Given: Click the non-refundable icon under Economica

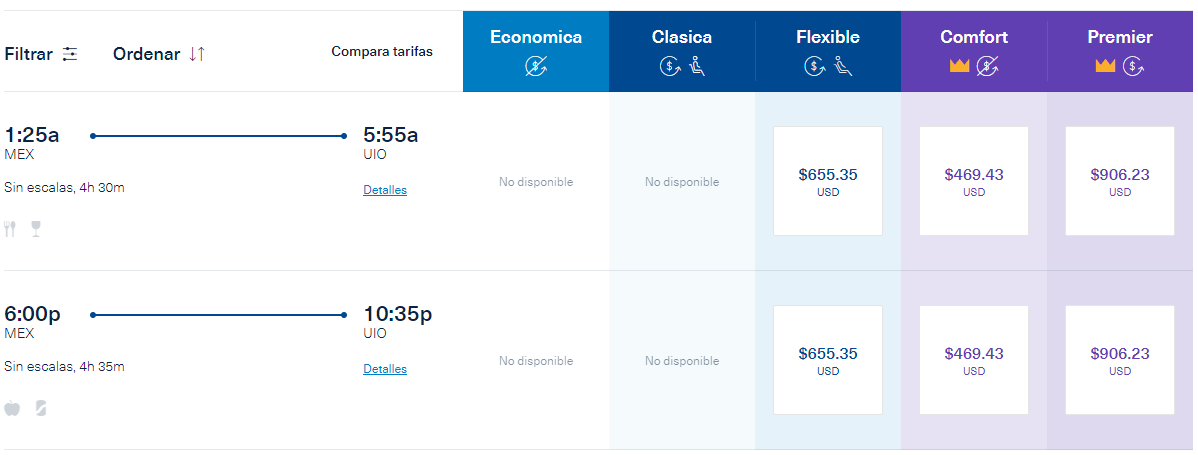Looking at the screenshot, I should [536, 67].
